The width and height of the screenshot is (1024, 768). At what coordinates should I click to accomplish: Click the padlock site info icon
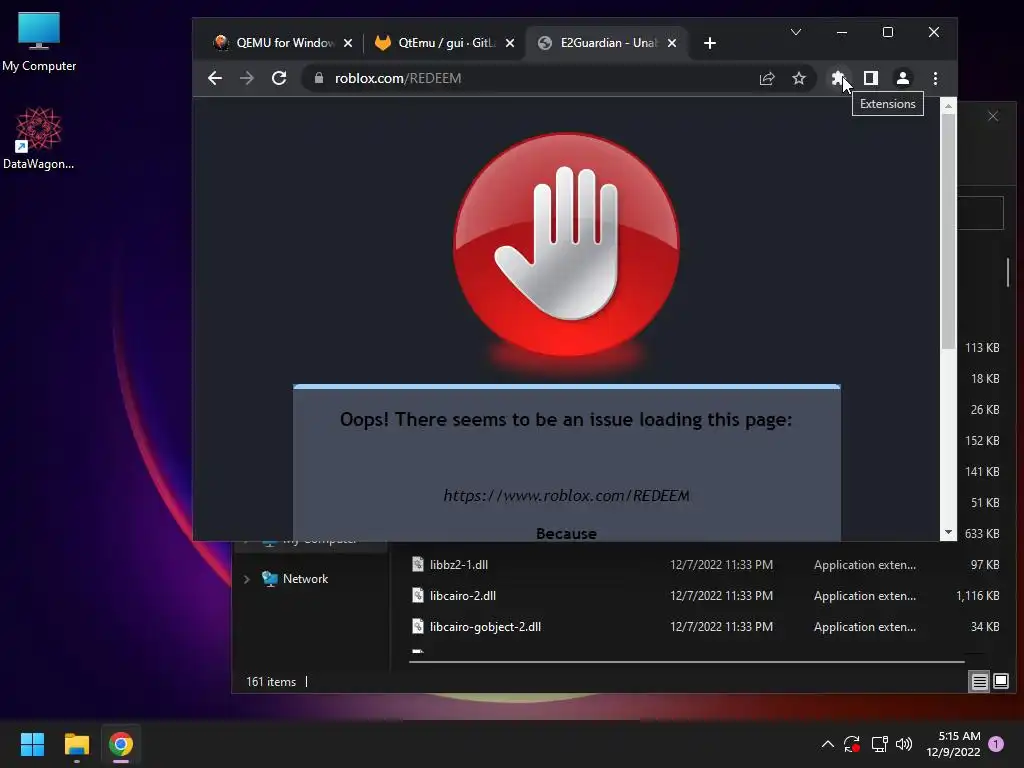[x=319, y=78]
